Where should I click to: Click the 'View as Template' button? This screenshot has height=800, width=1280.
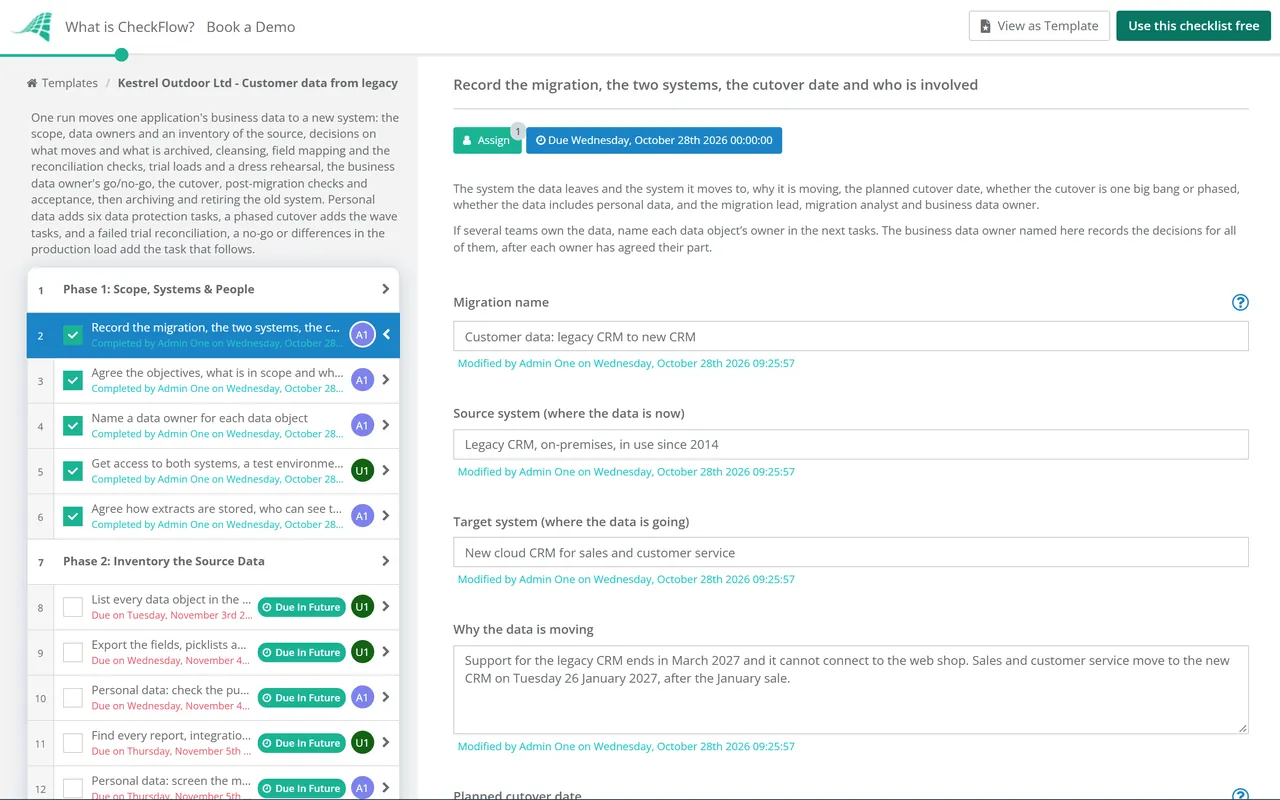(1038, 26)
